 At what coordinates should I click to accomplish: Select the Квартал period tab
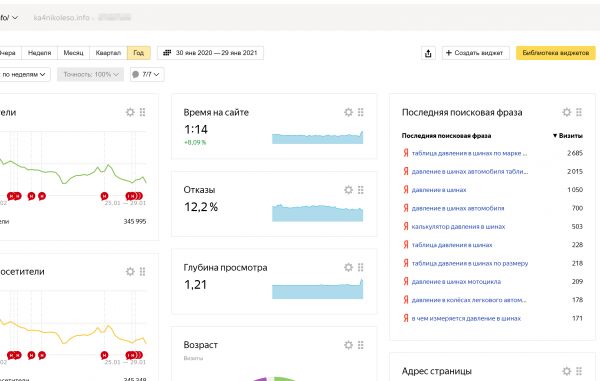click(x=108, y=53)
